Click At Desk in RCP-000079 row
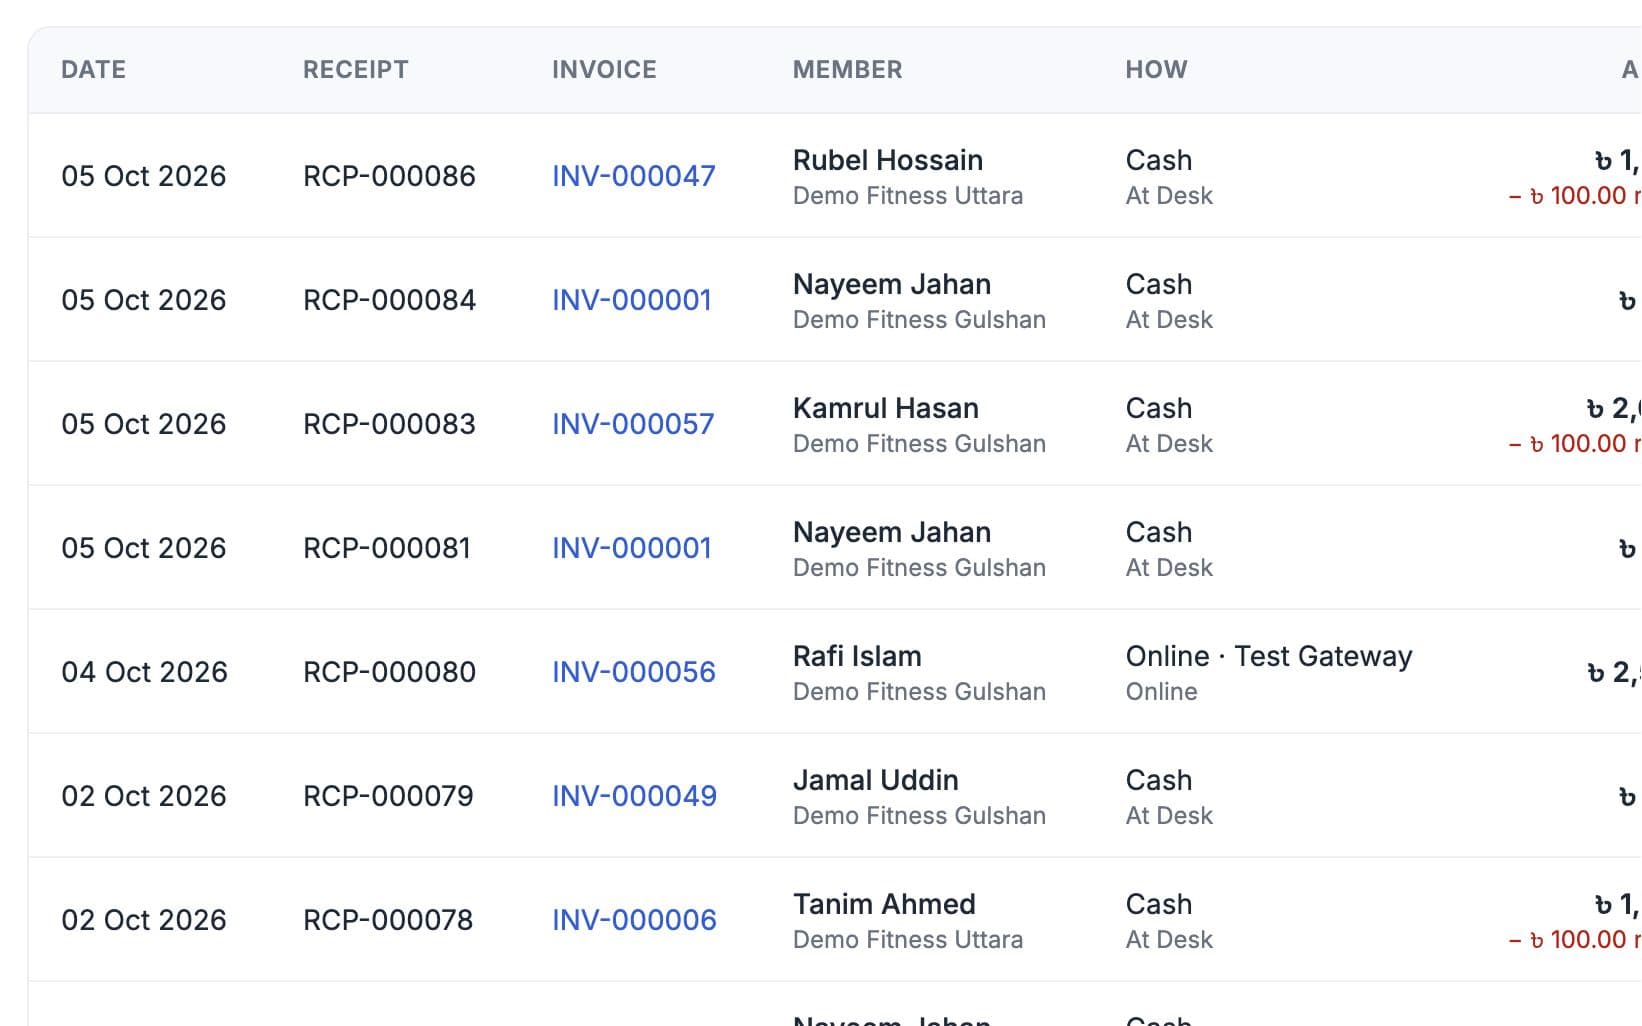 1169,816
